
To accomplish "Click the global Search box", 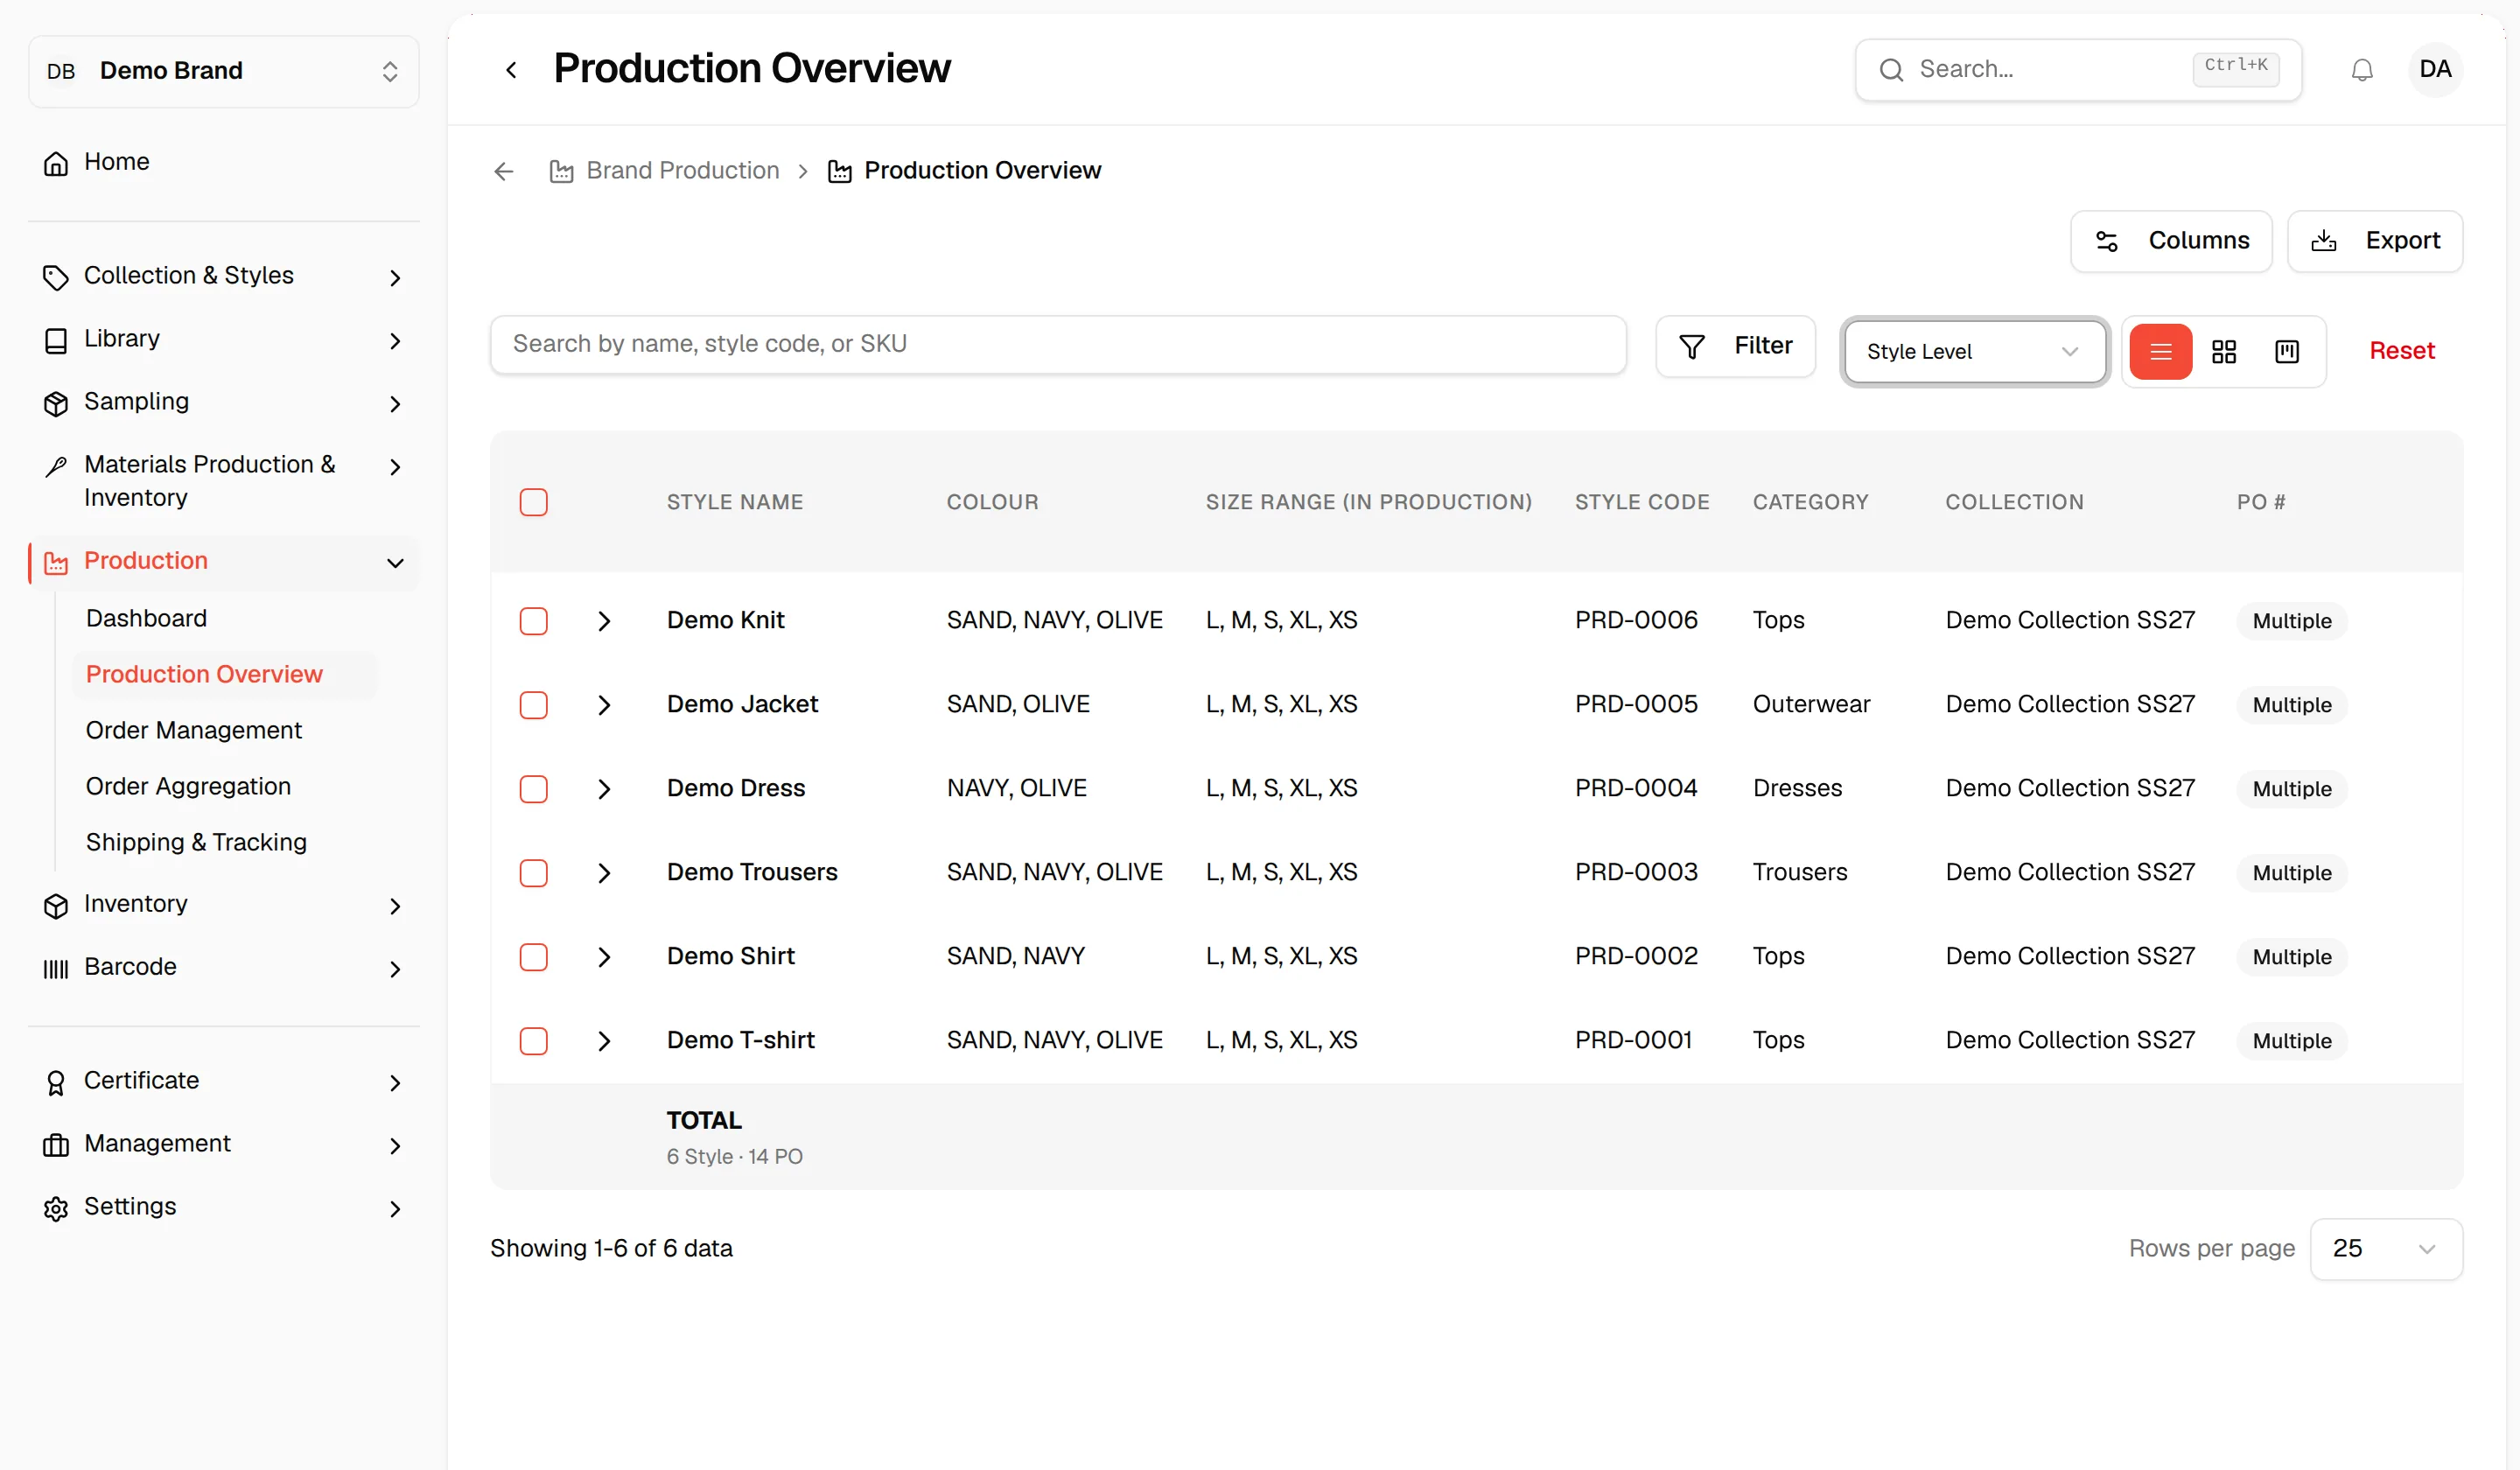I will [2078, 70].
